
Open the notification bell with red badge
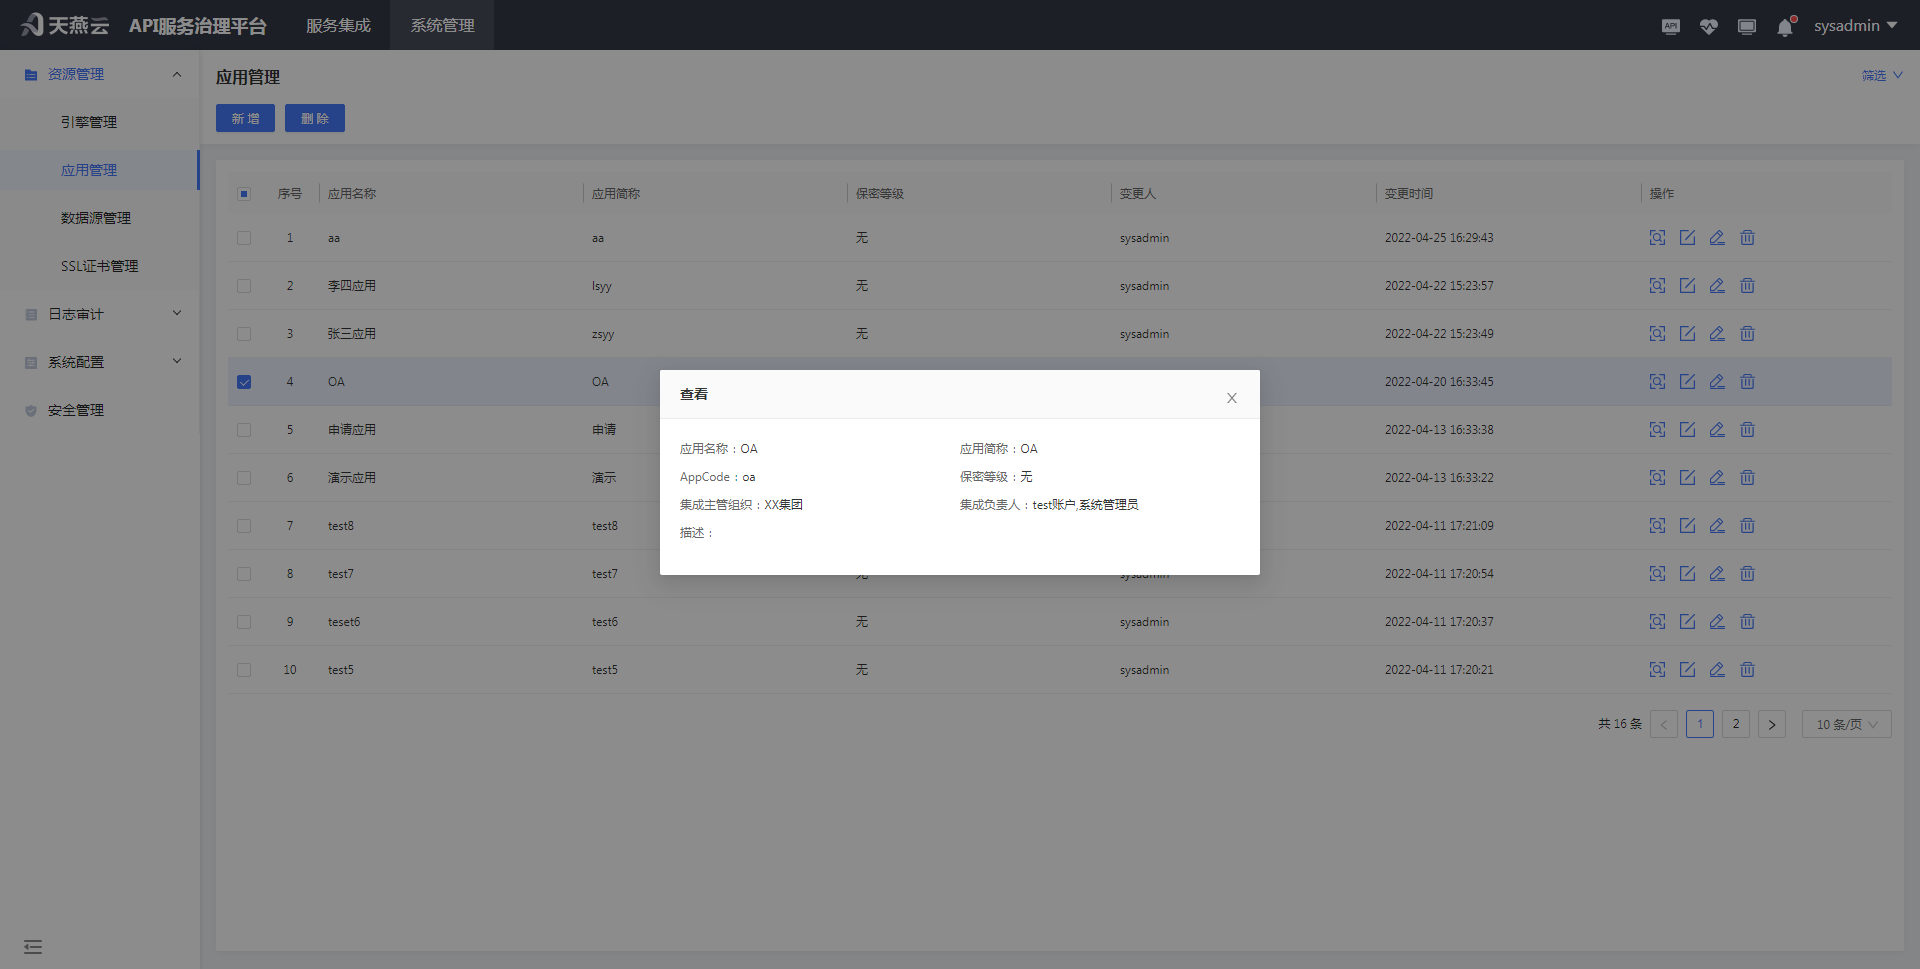[1785, 28]
